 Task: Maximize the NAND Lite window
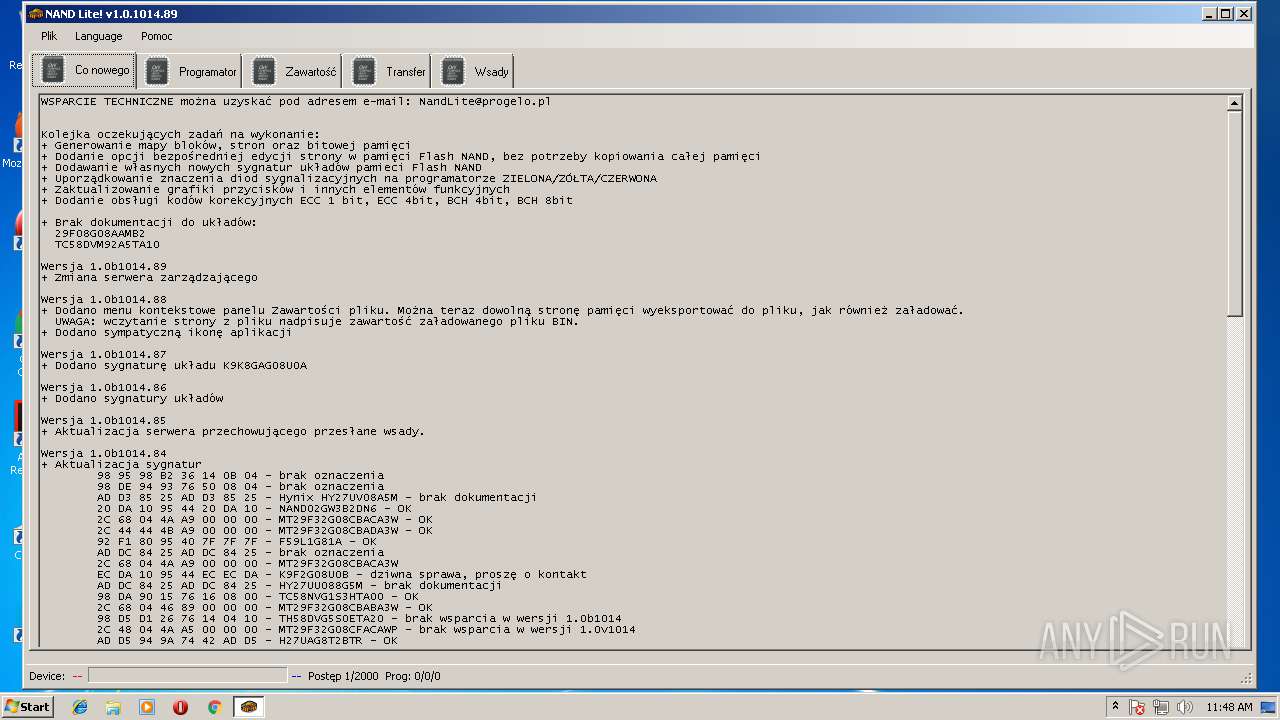pyautogui.click(x=1226, y=14)
